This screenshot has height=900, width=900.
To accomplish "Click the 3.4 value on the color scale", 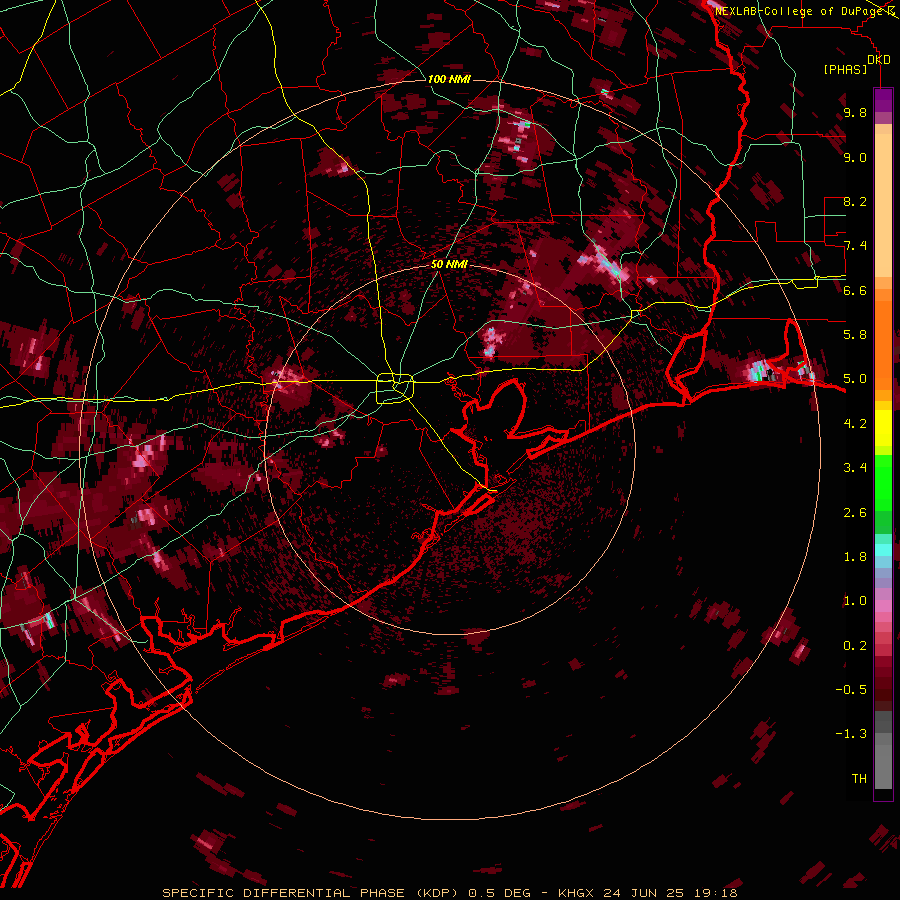I will [855, 467].
